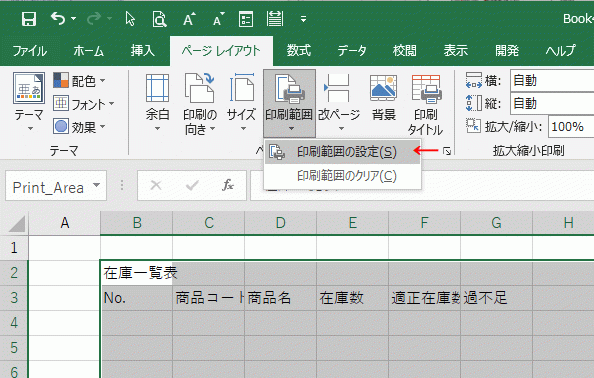Click the 縦 height auto field
The height and width of the screenshot is (378, 594).
[x=552, y=103]
